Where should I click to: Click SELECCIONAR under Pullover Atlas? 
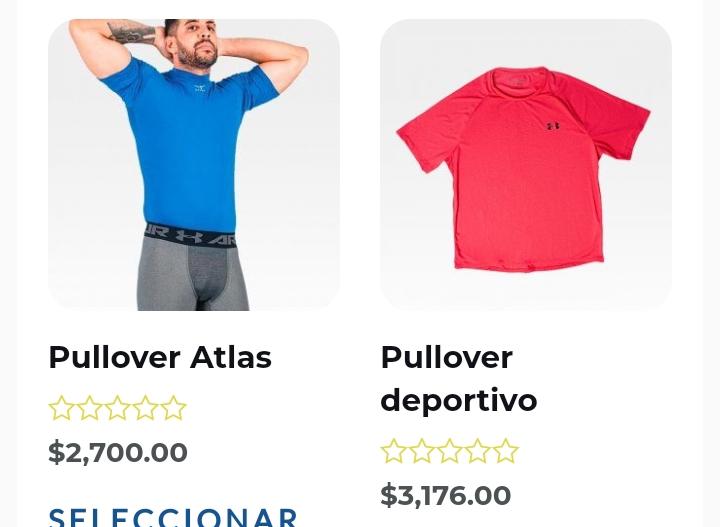point(173,517)
